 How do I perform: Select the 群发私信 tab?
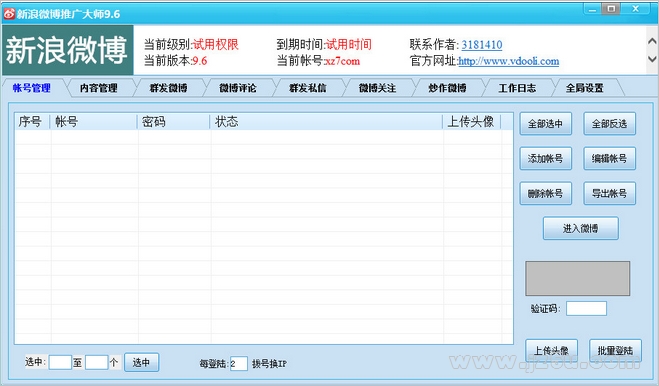point(308,88)
